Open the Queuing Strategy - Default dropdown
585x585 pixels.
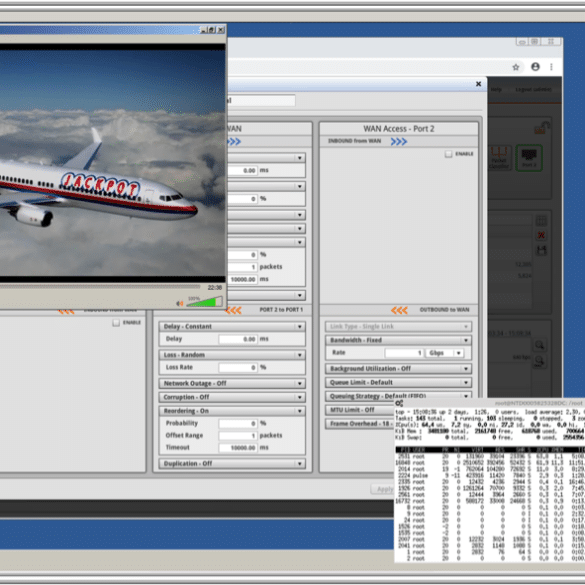(x=398, y=395)
